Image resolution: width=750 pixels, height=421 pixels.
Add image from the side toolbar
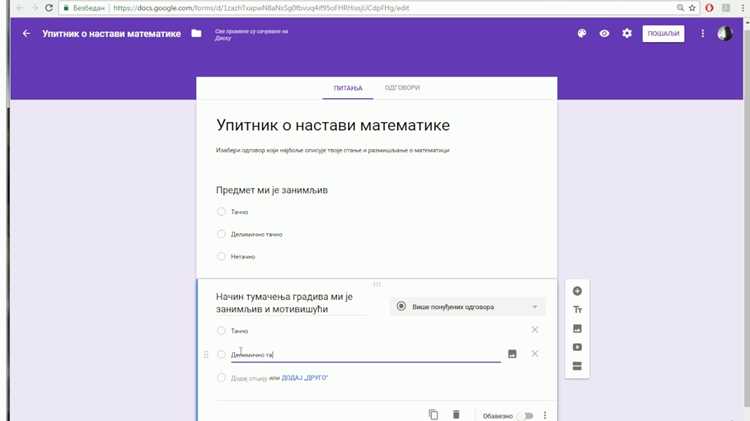click(x=577, y=328)
